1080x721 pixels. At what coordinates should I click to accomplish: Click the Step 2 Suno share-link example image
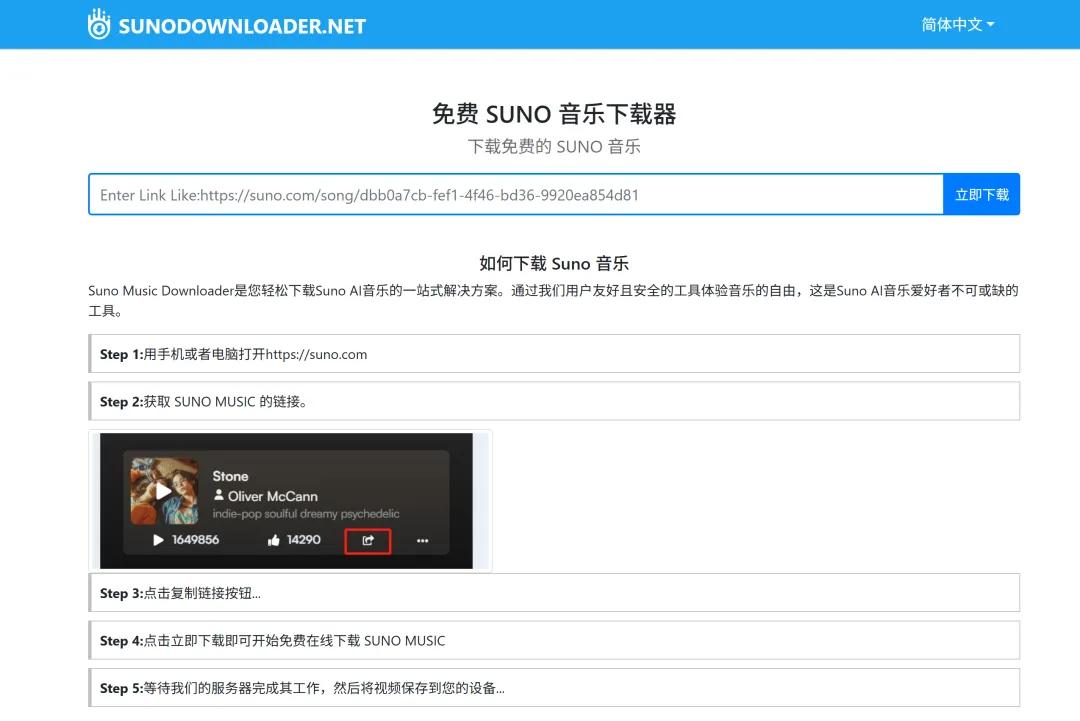290,501
